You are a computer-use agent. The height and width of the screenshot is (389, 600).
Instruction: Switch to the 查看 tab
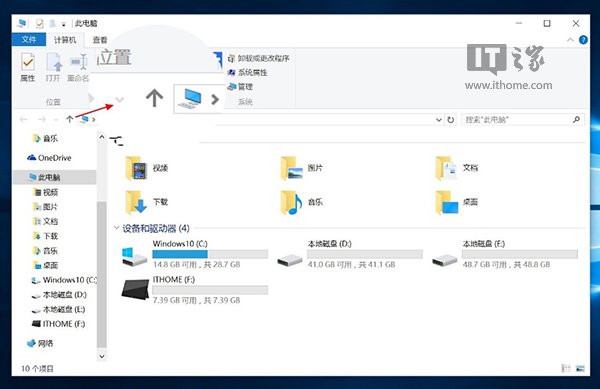(x=100, y=40)
